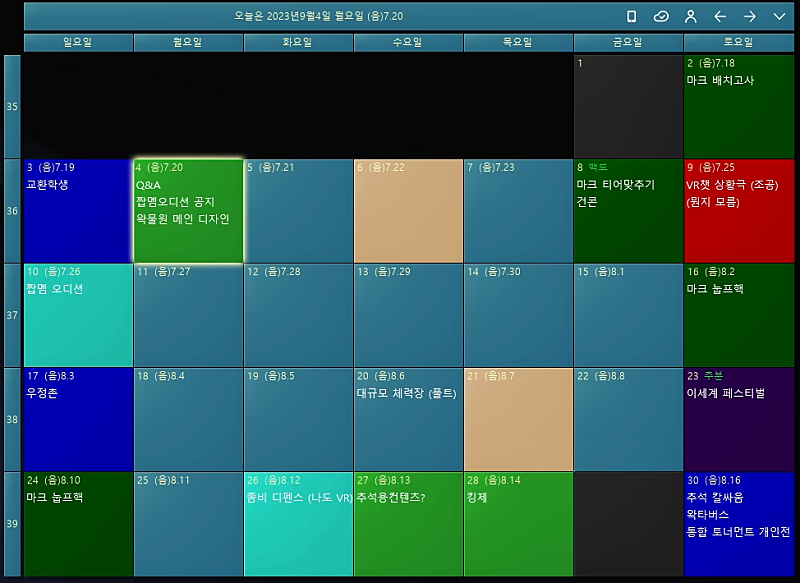
Task: Expand the header dropdown chevron
Action: [779, 17]
